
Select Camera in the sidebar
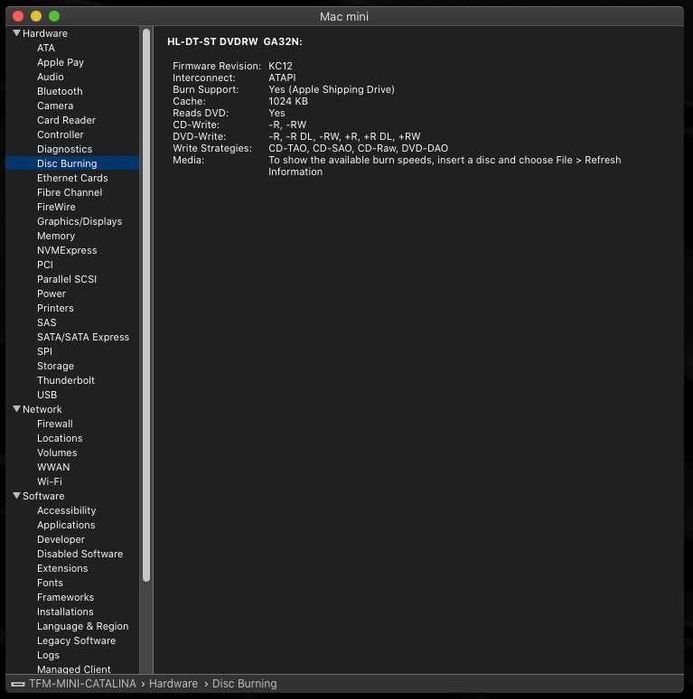point(55,106)
